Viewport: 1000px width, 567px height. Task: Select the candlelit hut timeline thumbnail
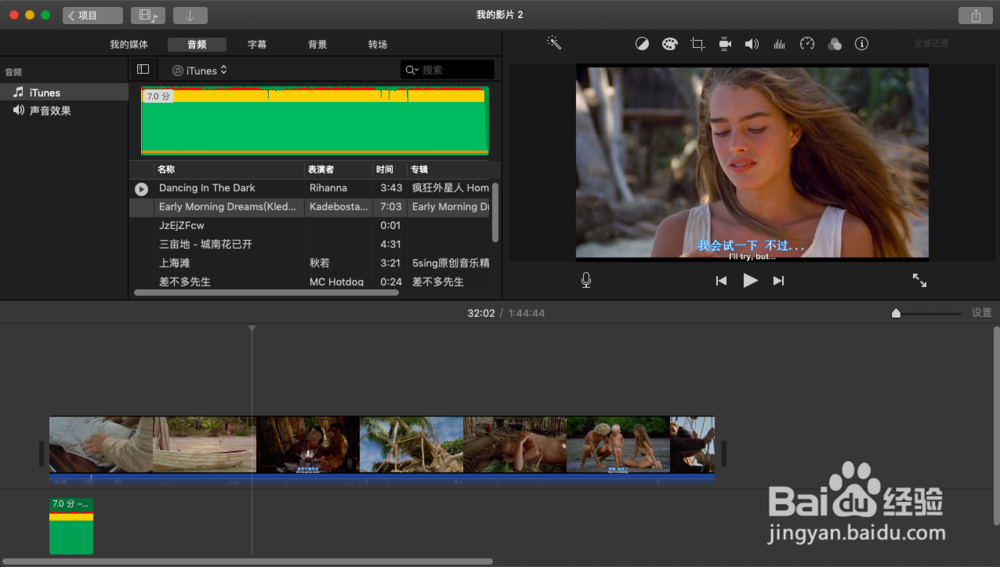coord(308,445)
